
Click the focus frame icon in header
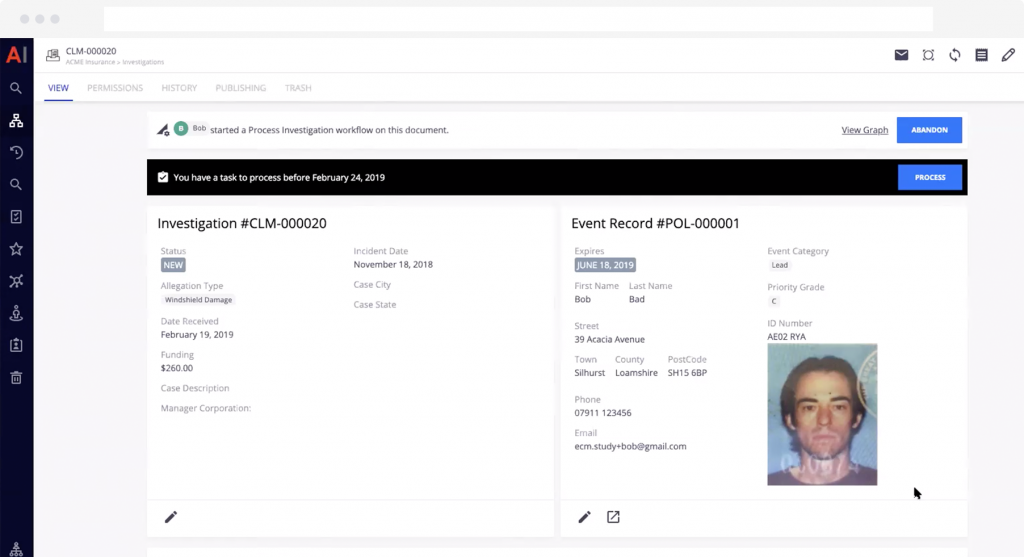[x=928, y=55]
